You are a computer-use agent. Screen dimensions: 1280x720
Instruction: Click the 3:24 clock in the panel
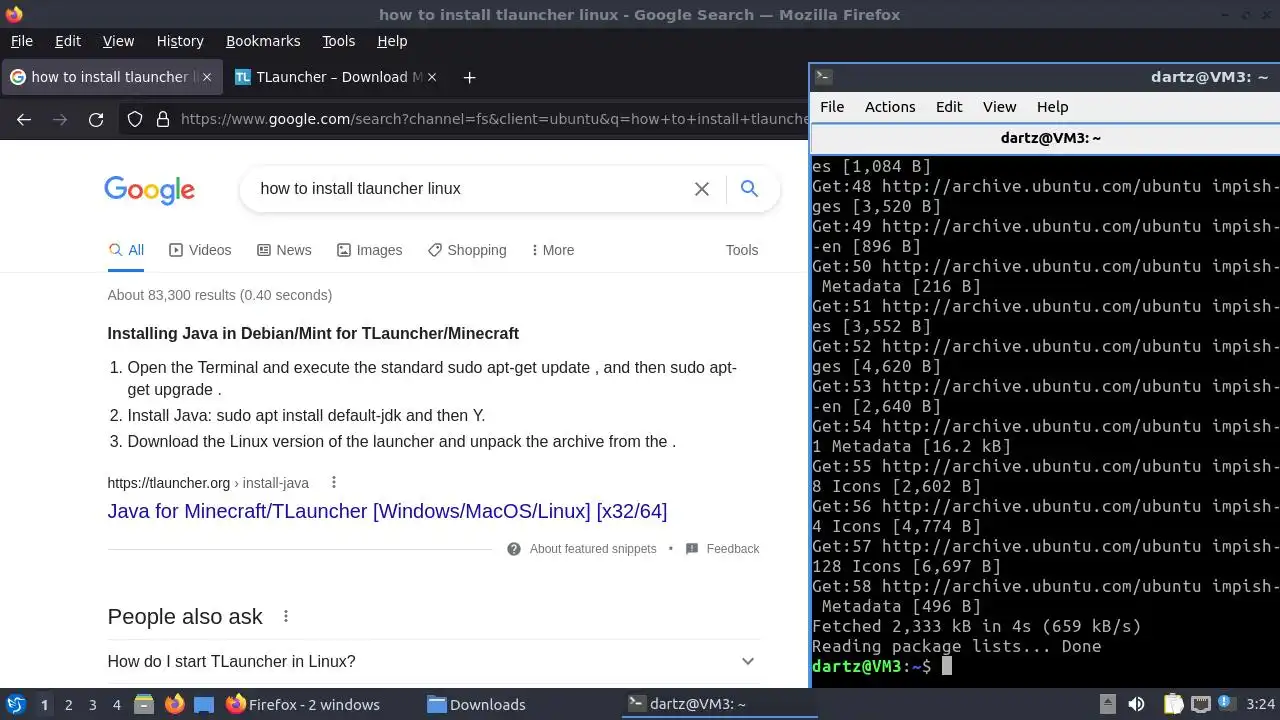pyautogui.click(x=1261, y=705)
